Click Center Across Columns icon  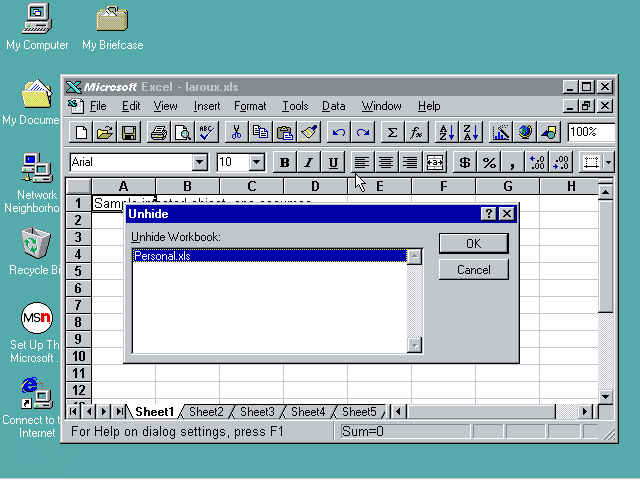pyautogui.click(x=434, y=162)
